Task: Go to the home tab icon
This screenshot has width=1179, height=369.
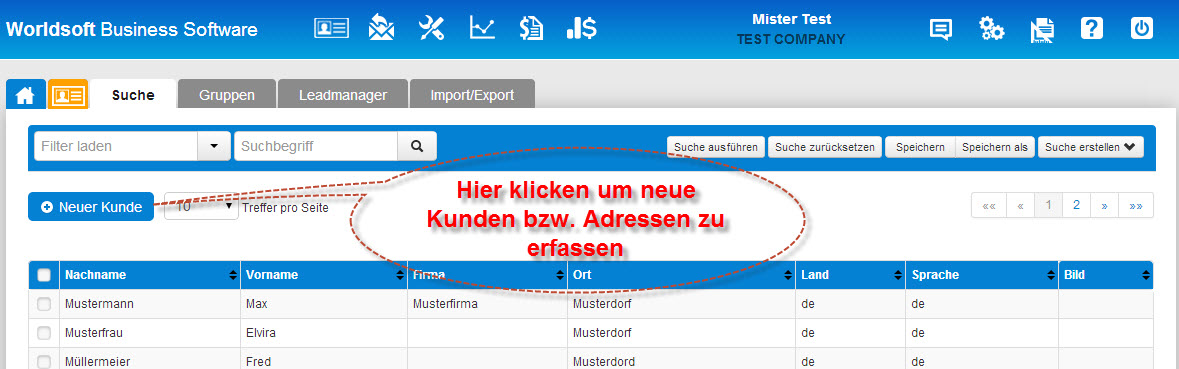Action: pos(26,95)
